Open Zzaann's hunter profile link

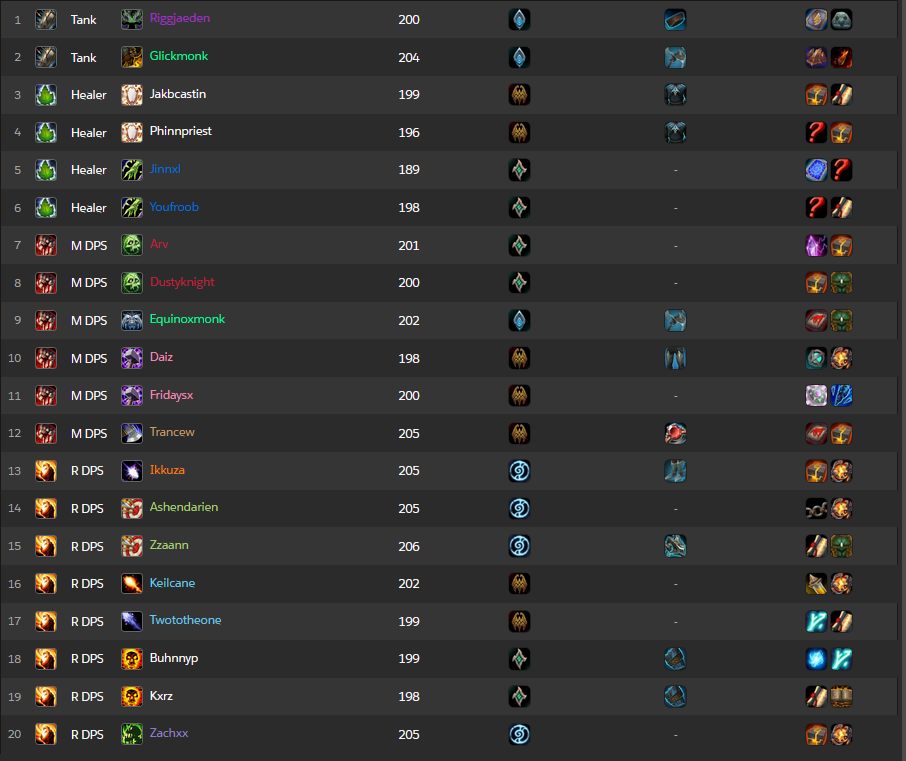point(169,545)
